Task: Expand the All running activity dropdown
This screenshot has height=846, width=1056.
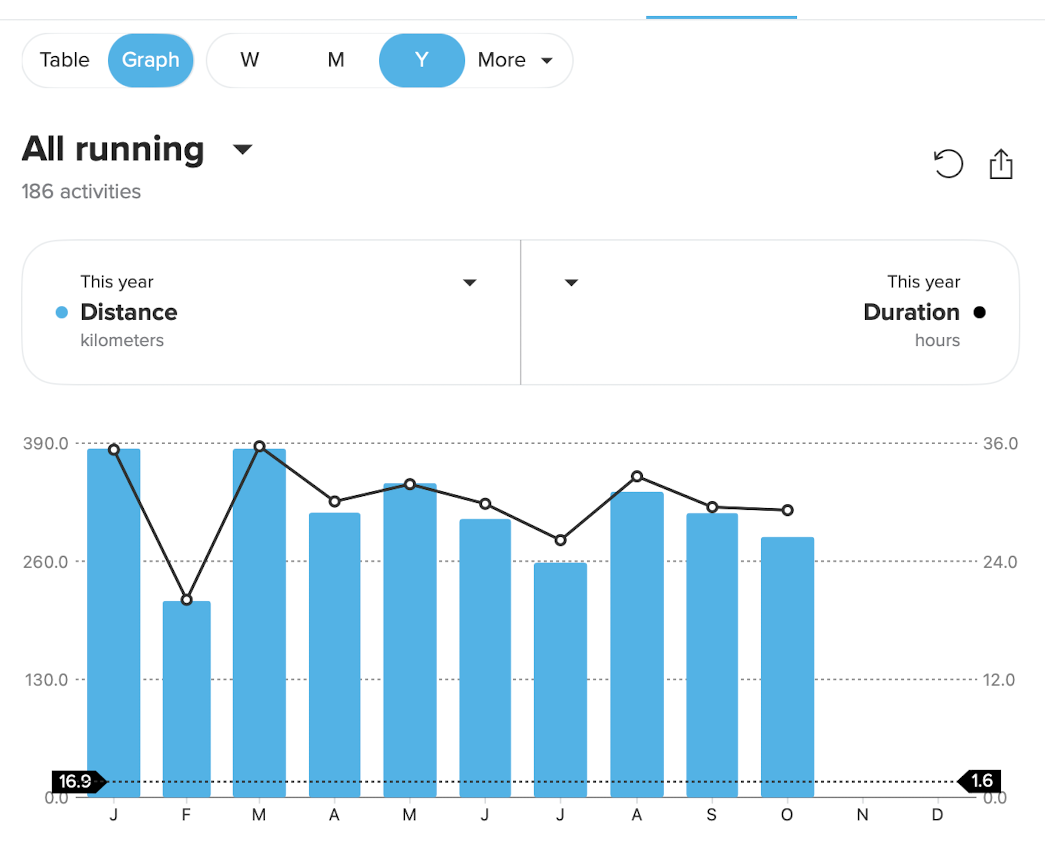Action: [242, 150]
